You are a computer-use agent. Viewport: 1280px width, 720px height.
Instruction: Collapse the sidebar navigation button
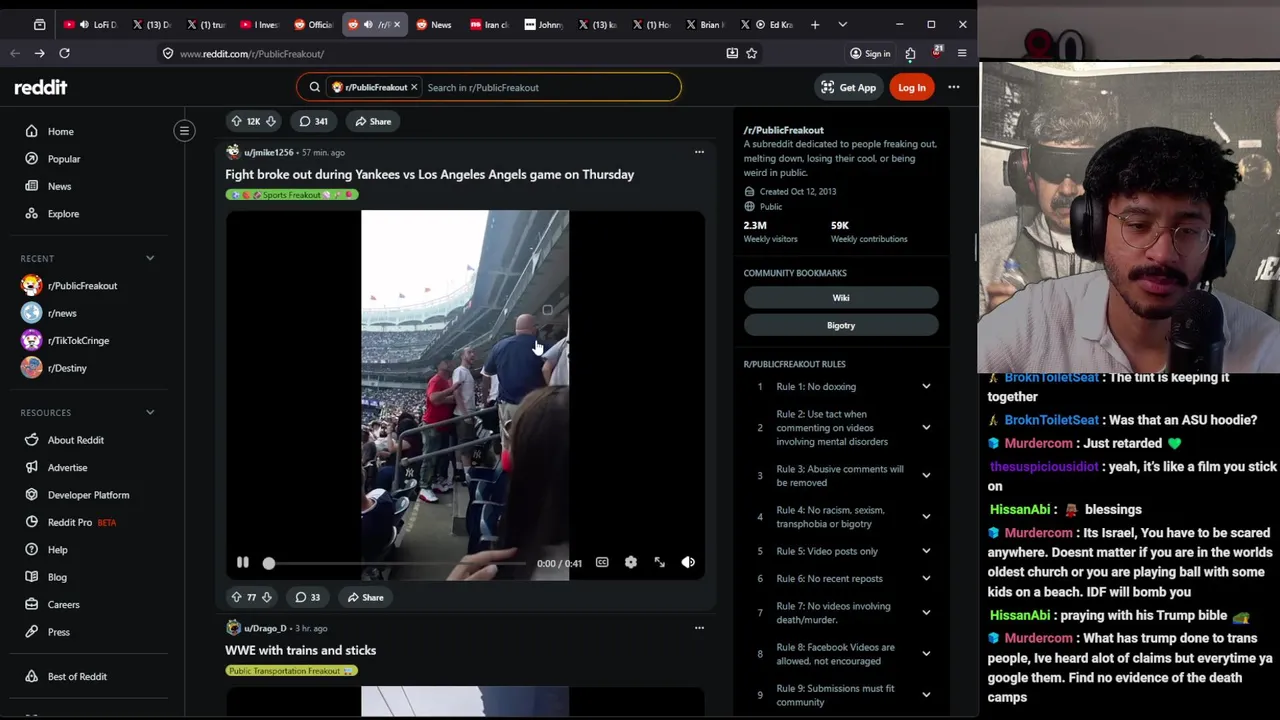tap(184, 131)
